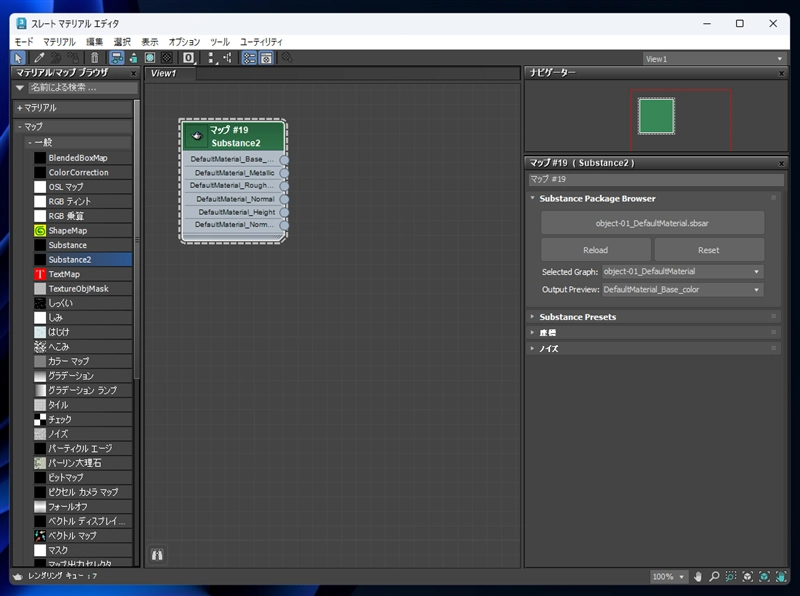The image size is (800, 596).
Task: Click binoculars search icon in View1
Action: click(x=157, y=554)
